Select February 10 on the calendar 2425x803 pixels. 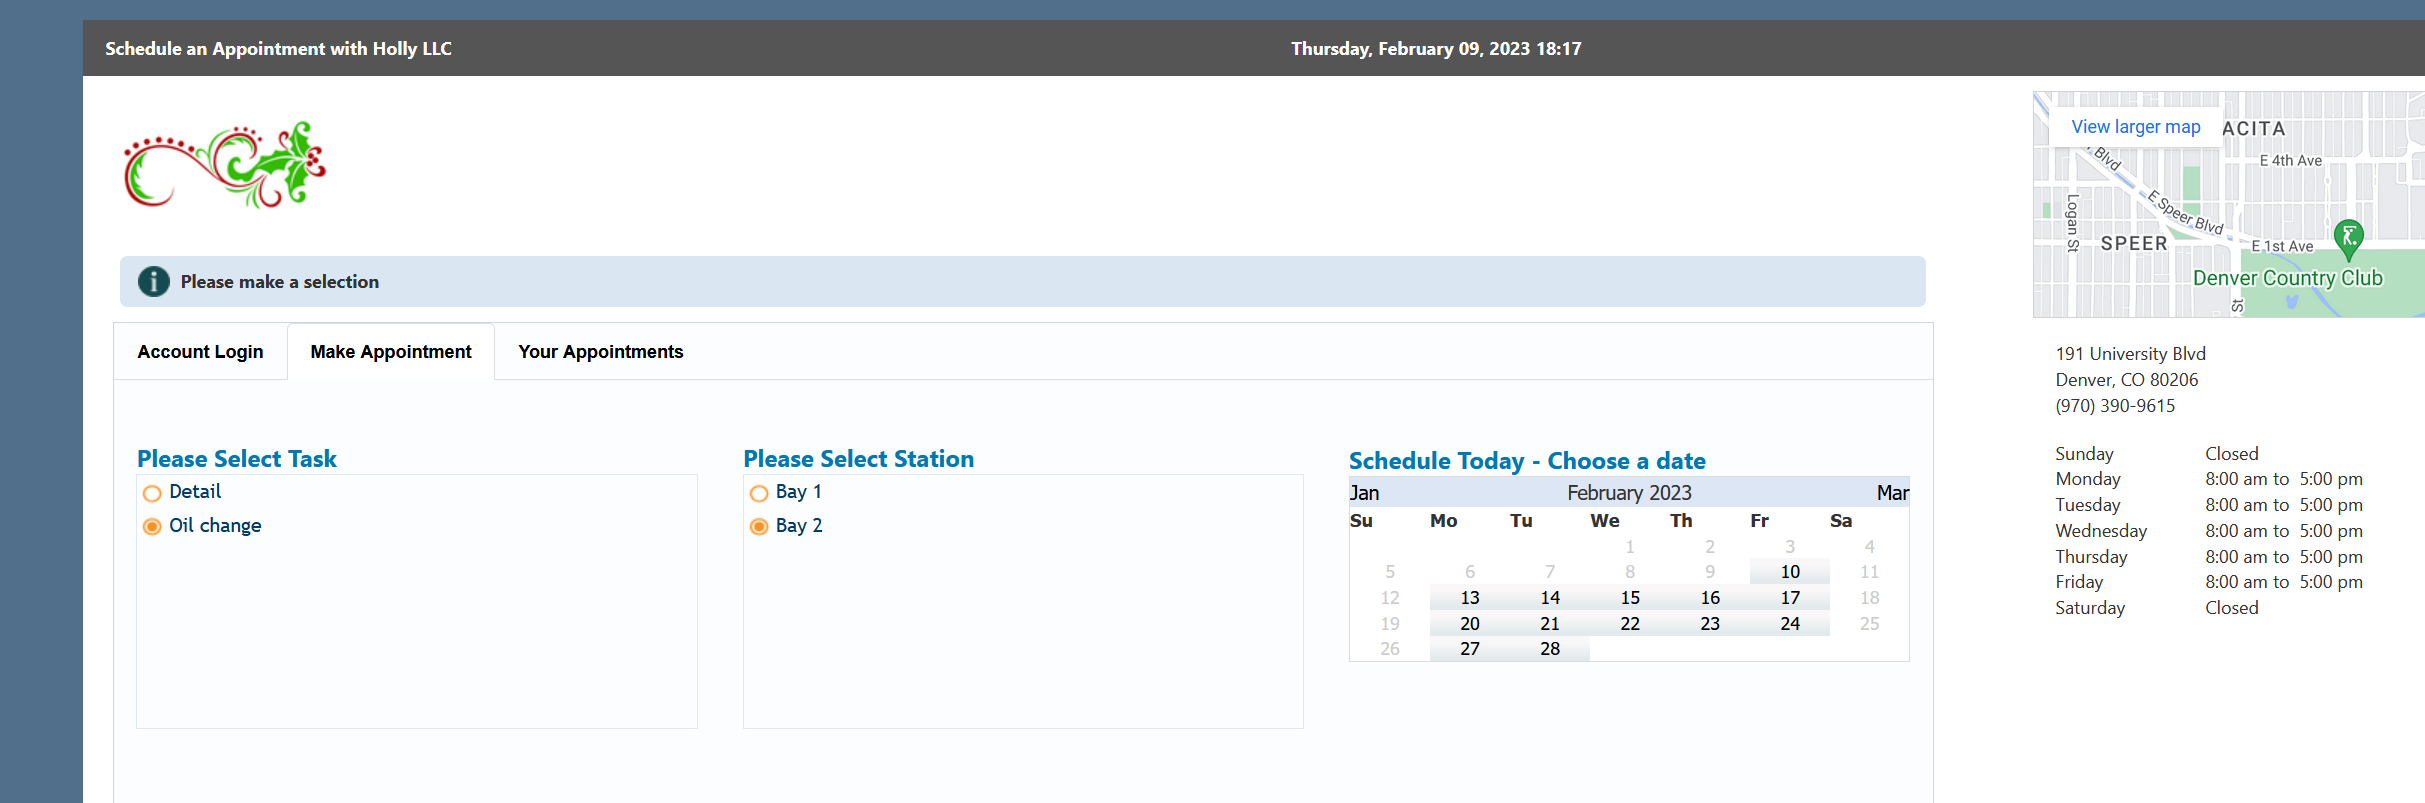(1789, 571)
